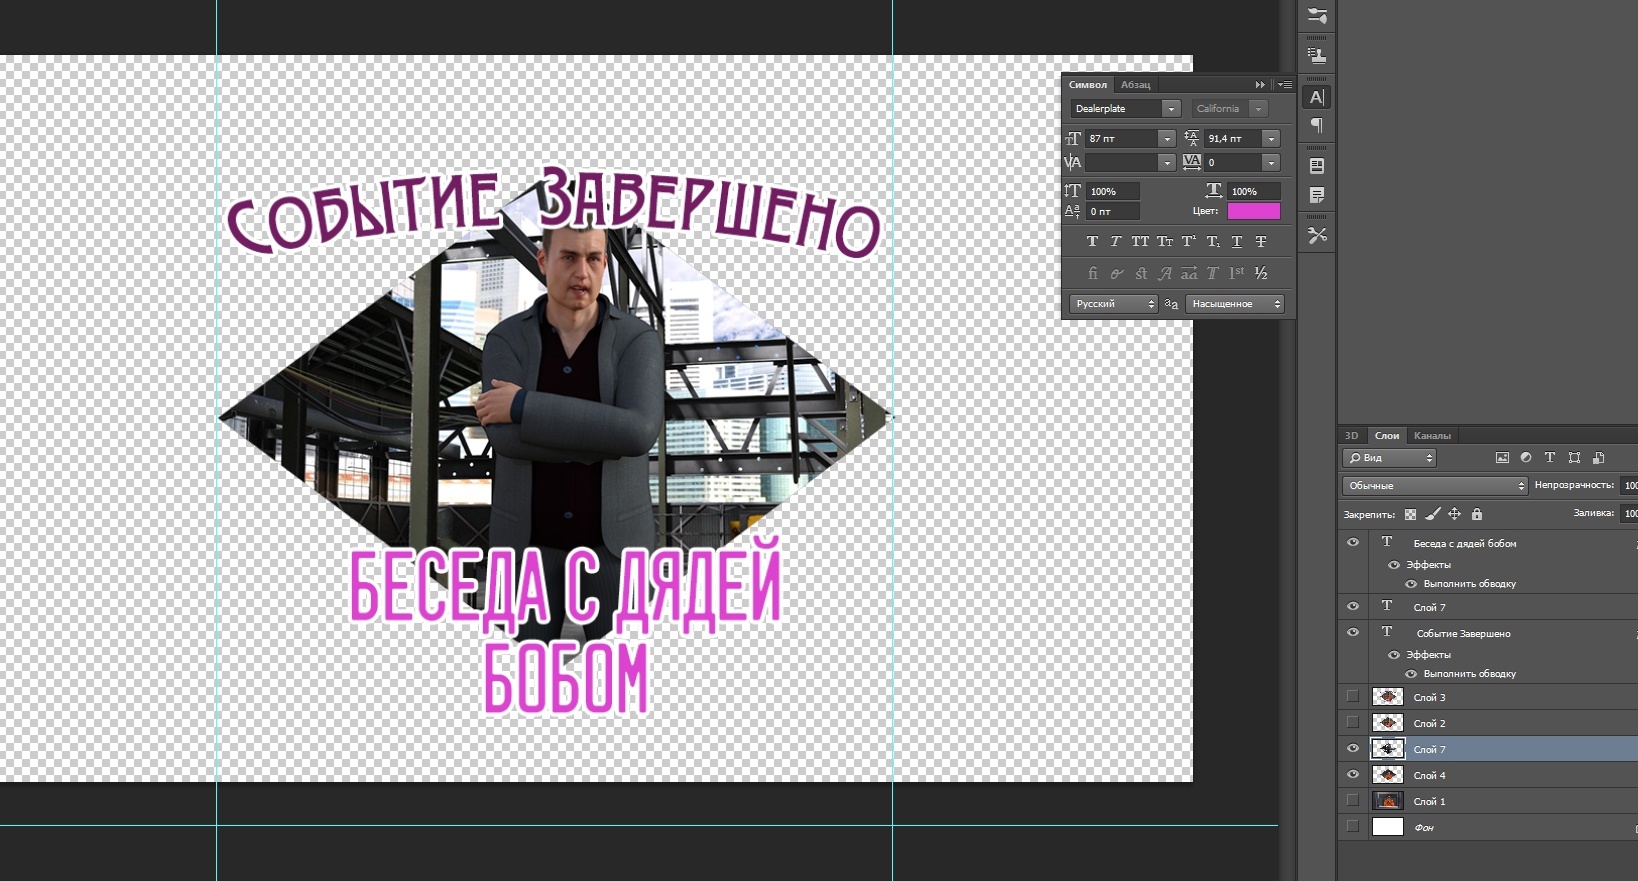This screenshot has height=881, width=1638.
Task: Hide the 'Событие Завершено' text layer
Action: tap(1353, 632)
